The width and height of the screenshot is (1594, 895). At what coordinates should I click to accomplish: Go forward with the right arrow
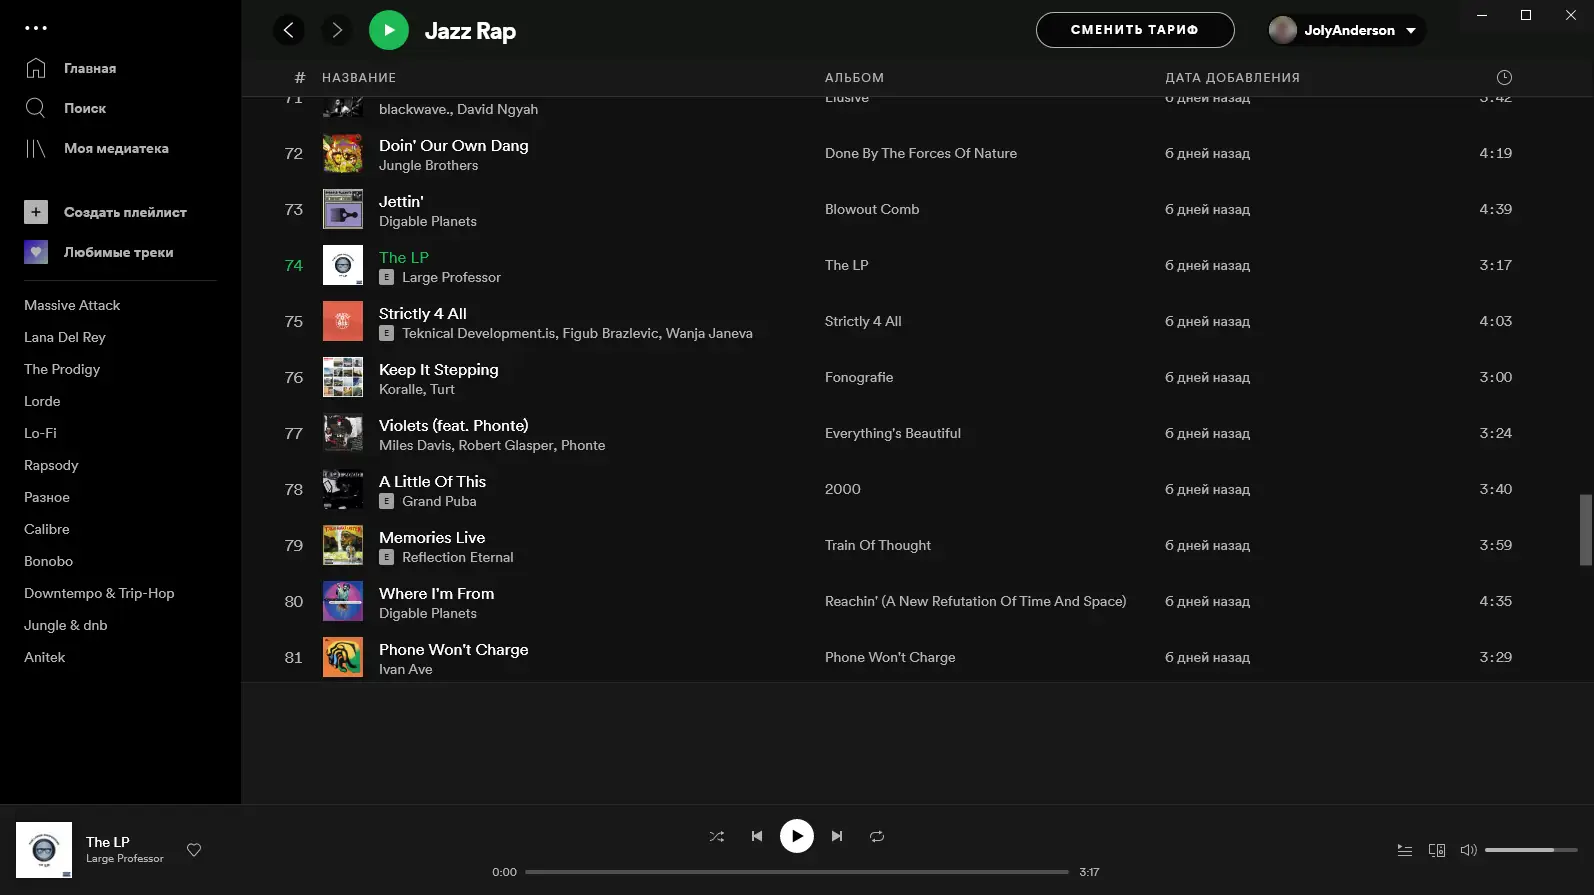337,30
